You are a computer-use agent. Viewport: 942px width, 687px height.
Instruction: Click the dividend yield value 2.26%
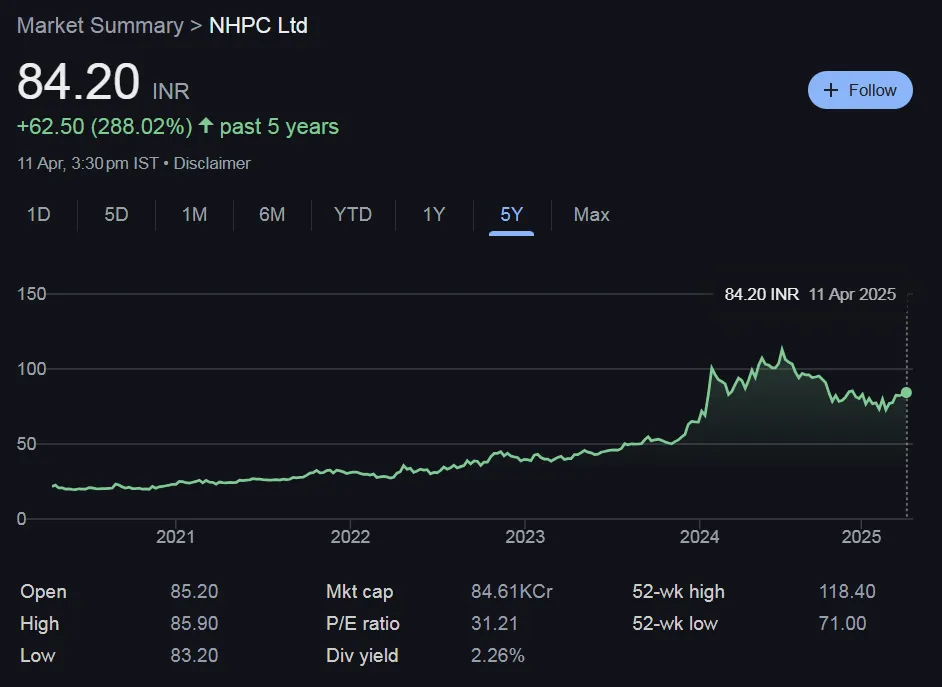(x=498, y=655)
